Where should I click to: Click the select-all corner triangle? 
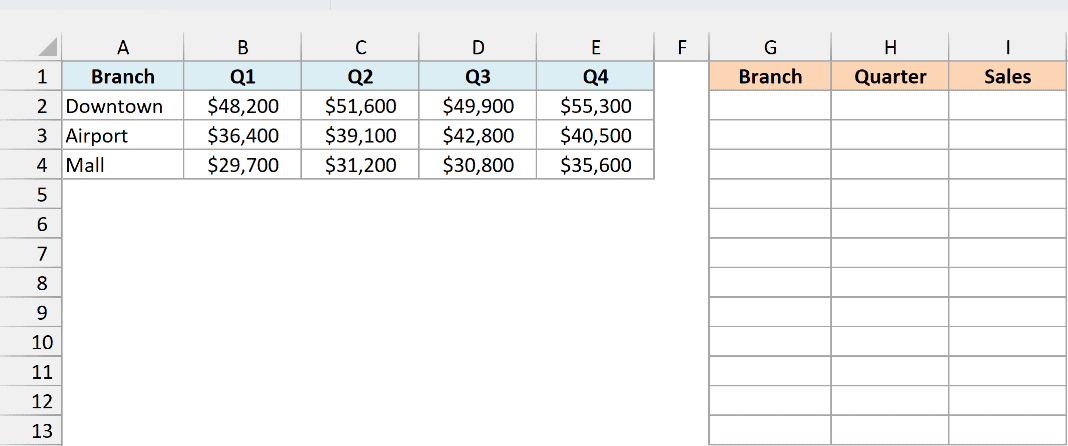tap(48, 48)
